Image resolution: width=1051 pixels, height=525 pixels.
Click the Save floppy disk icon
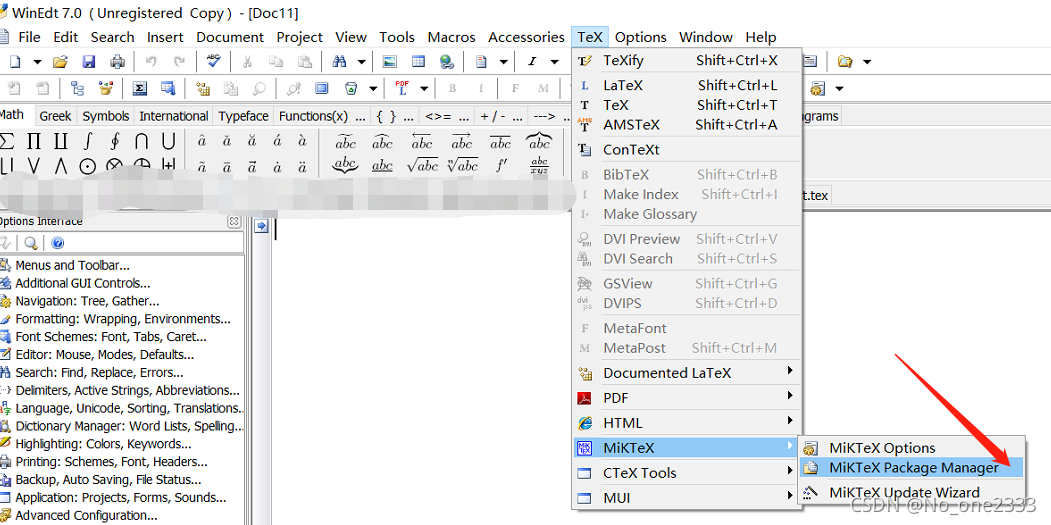click(88, 62)
